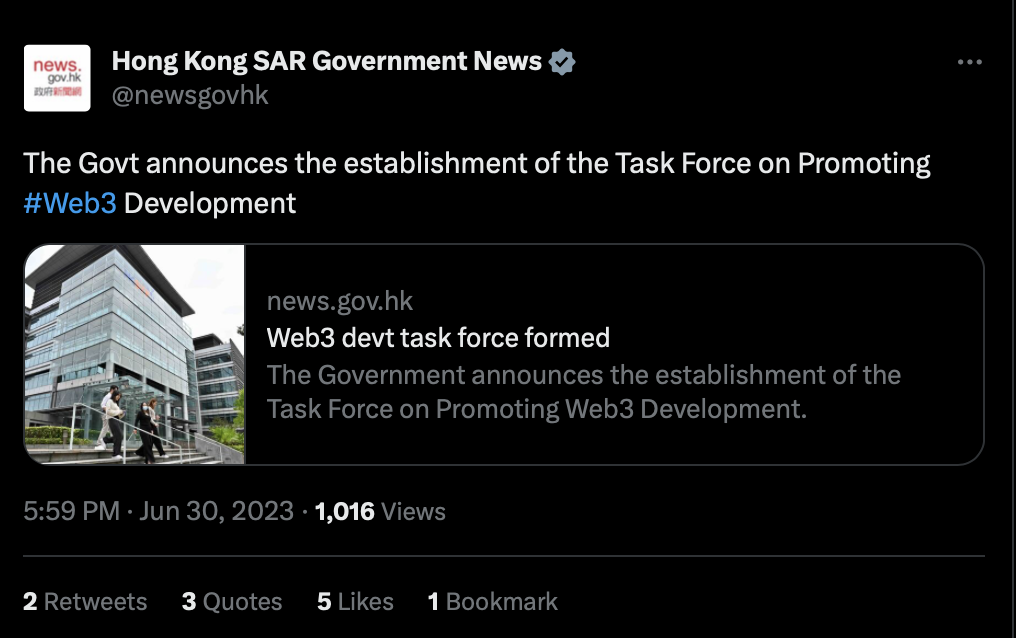Click the 1 Bookmark count
Image resolution: width=1016 pixels, height=638 pixels.
[x=492, y=602]
